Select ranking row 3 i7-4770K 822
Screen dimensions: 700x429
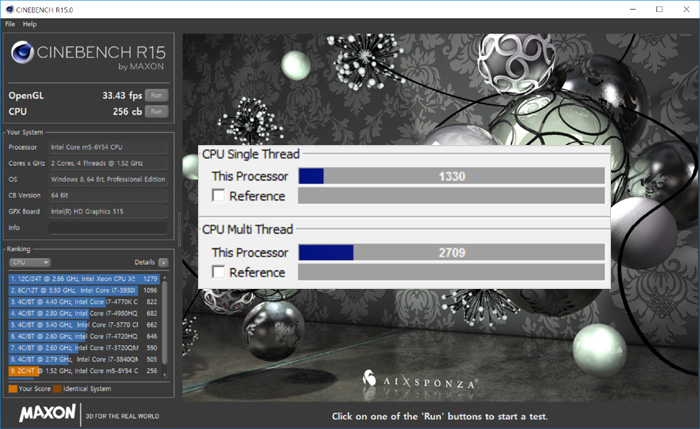tap(84, 302)
